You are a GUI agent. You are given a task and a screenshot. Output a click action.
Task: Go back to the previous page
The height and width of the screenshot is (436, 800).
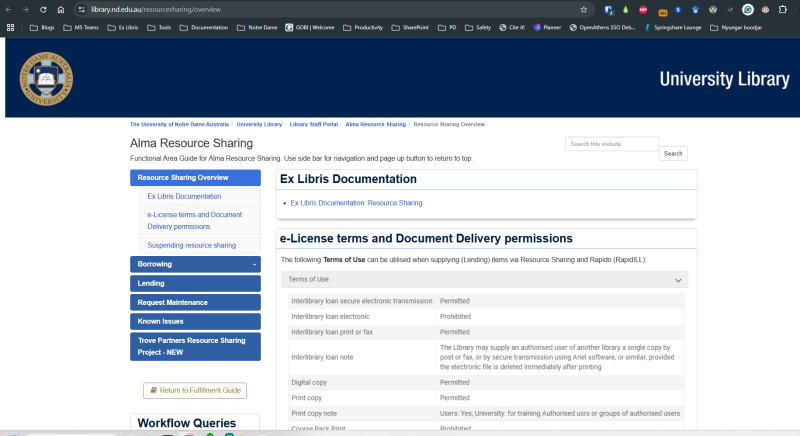9,10
